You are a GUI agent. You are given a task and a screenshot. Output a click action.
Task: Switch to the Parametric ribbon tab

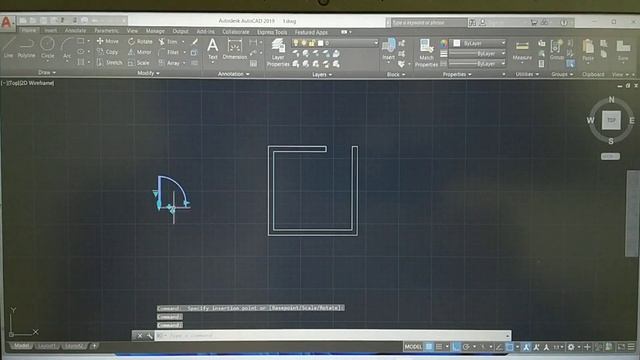(107, 31)
